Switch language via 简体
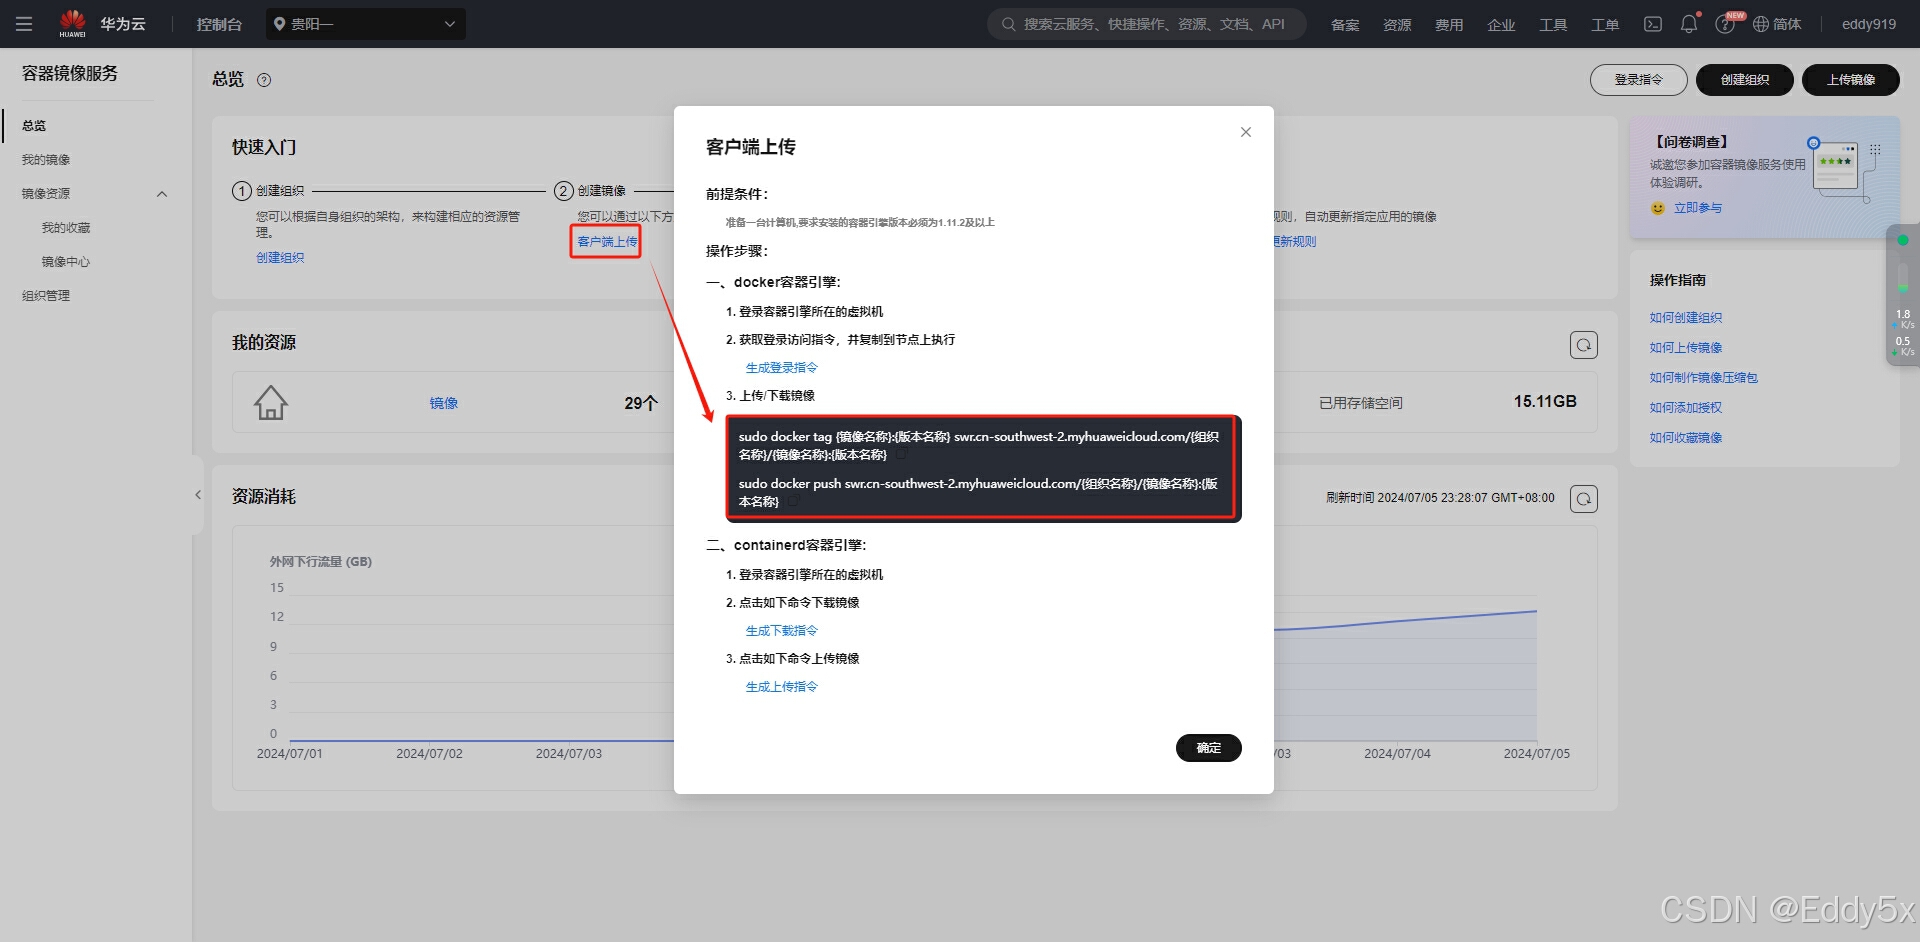This screenshot has height=942, width=1920. coord(1787,24)
